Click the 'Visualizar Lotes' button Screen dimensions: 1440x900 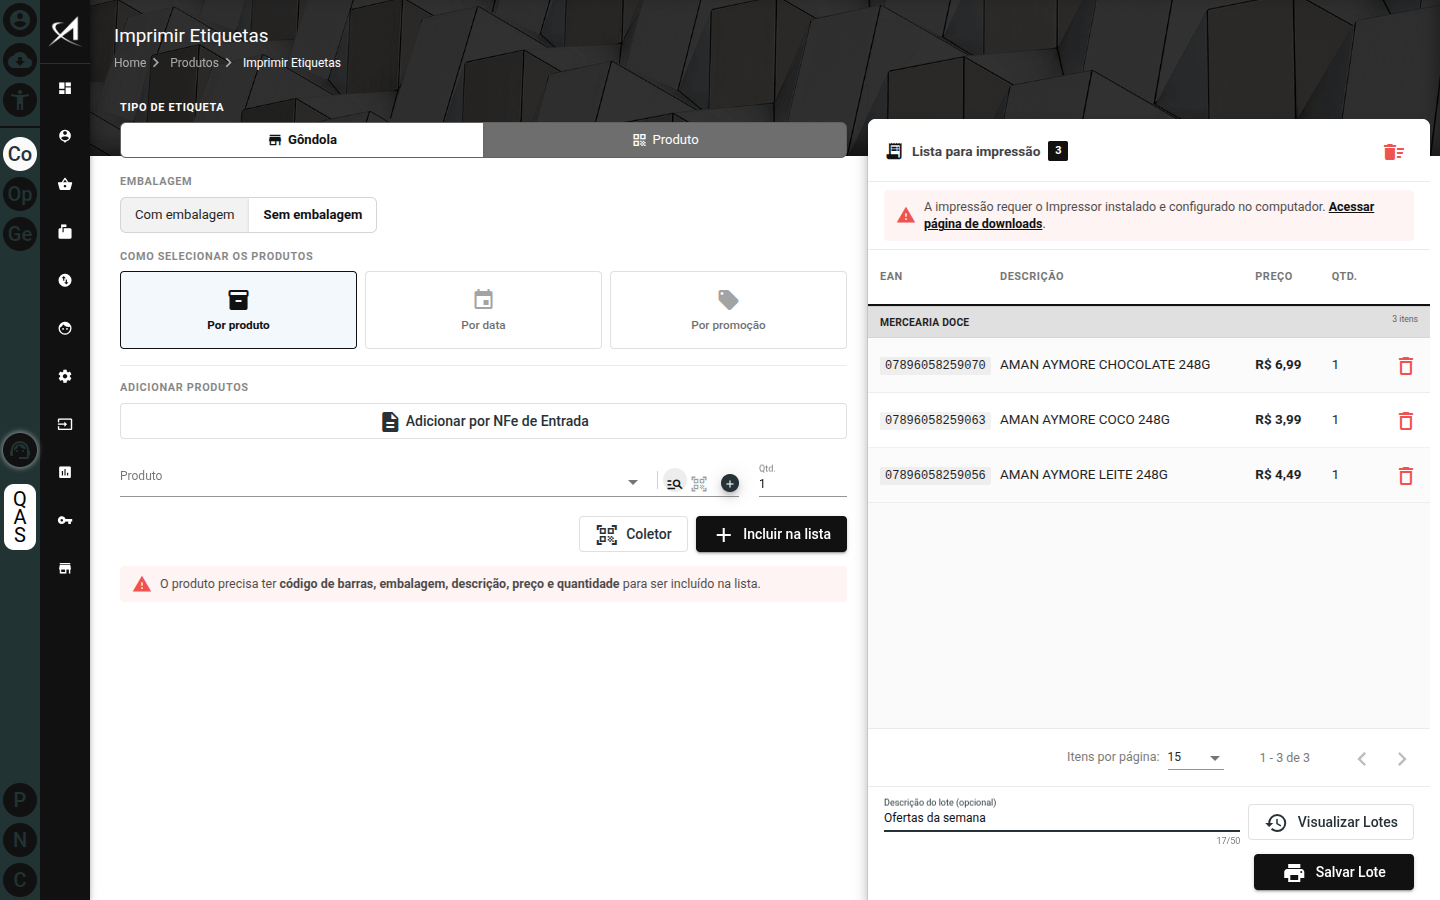1331,822
